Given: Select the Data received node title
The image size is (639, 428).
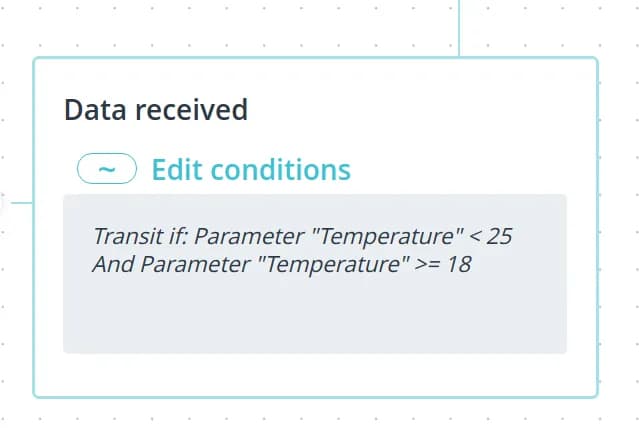Looking at the screenshot, I should (x=155, y=110).
